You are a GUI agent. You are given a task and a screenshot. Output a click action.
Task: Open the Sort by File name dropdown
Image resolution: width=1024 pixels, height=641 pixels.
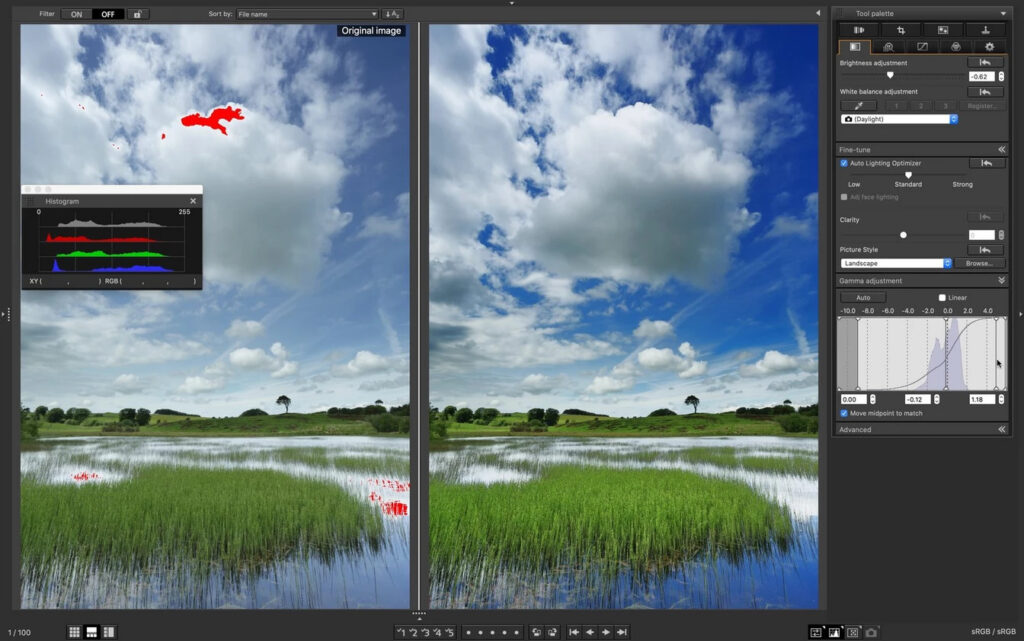[307, 14]
